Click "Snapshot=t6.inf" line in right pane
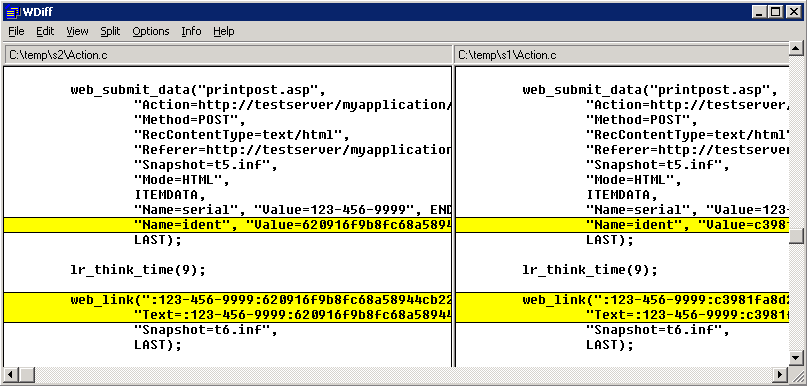Screen dimensions: 807x386 click(658, 330)
